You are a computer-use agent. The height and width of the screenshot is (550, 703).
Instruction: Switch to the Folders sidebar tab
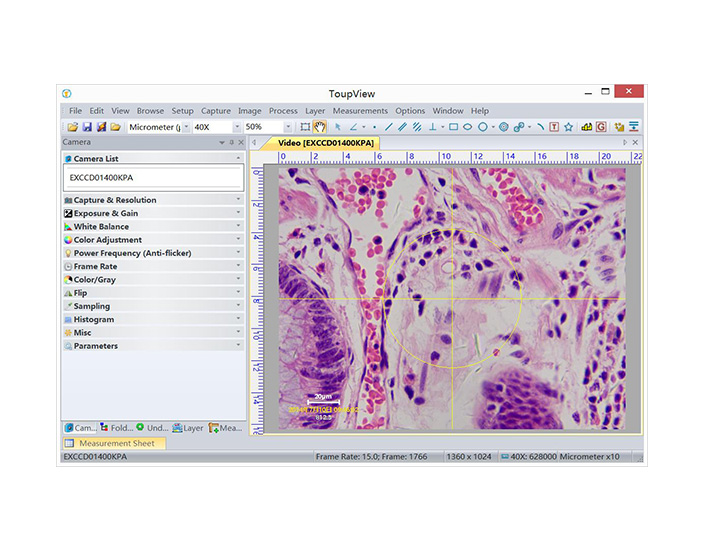click(117, 428)
